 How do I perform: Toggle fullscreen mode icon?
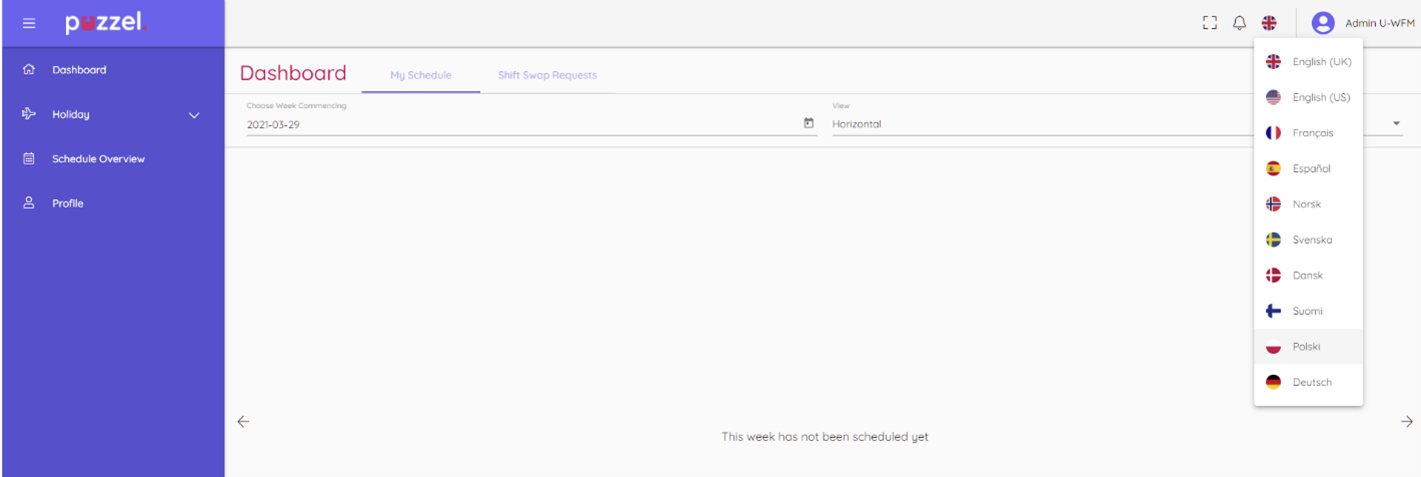pyautogui.click(x=1209, y=23)
